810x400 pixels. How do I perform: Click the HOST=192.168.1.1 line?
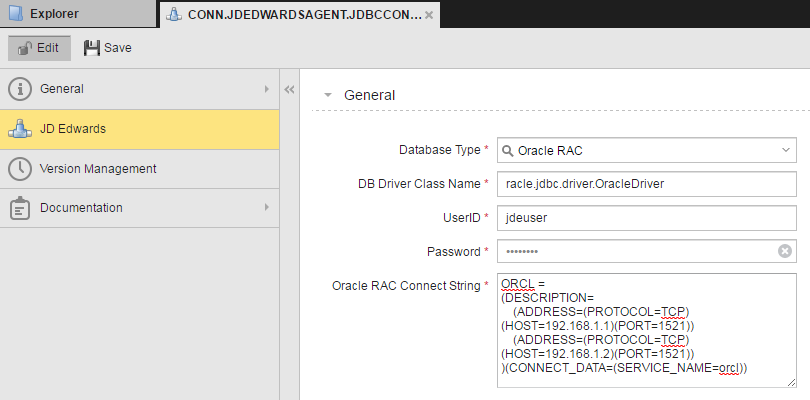pyautogui.click(x=598, y=326)
